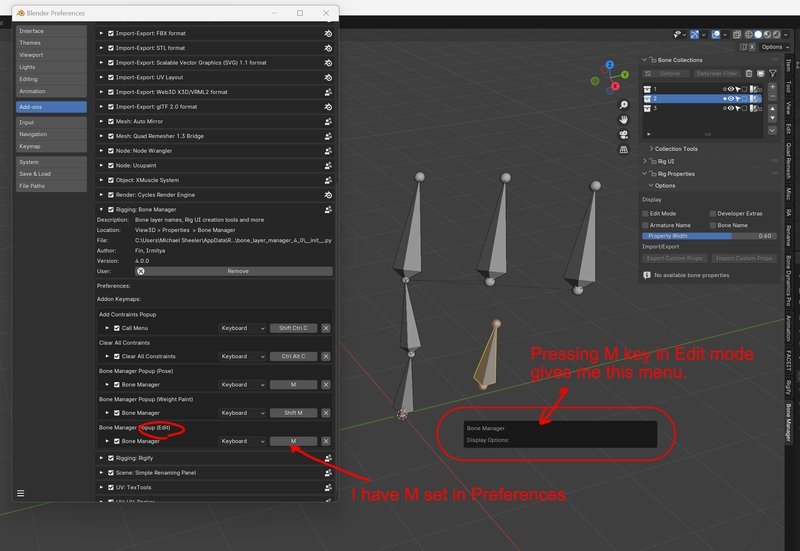Open Keyboard dropdown for Call Menu
Image resolution: width=800 pixels, height=551 pixels.
(242, 328)
